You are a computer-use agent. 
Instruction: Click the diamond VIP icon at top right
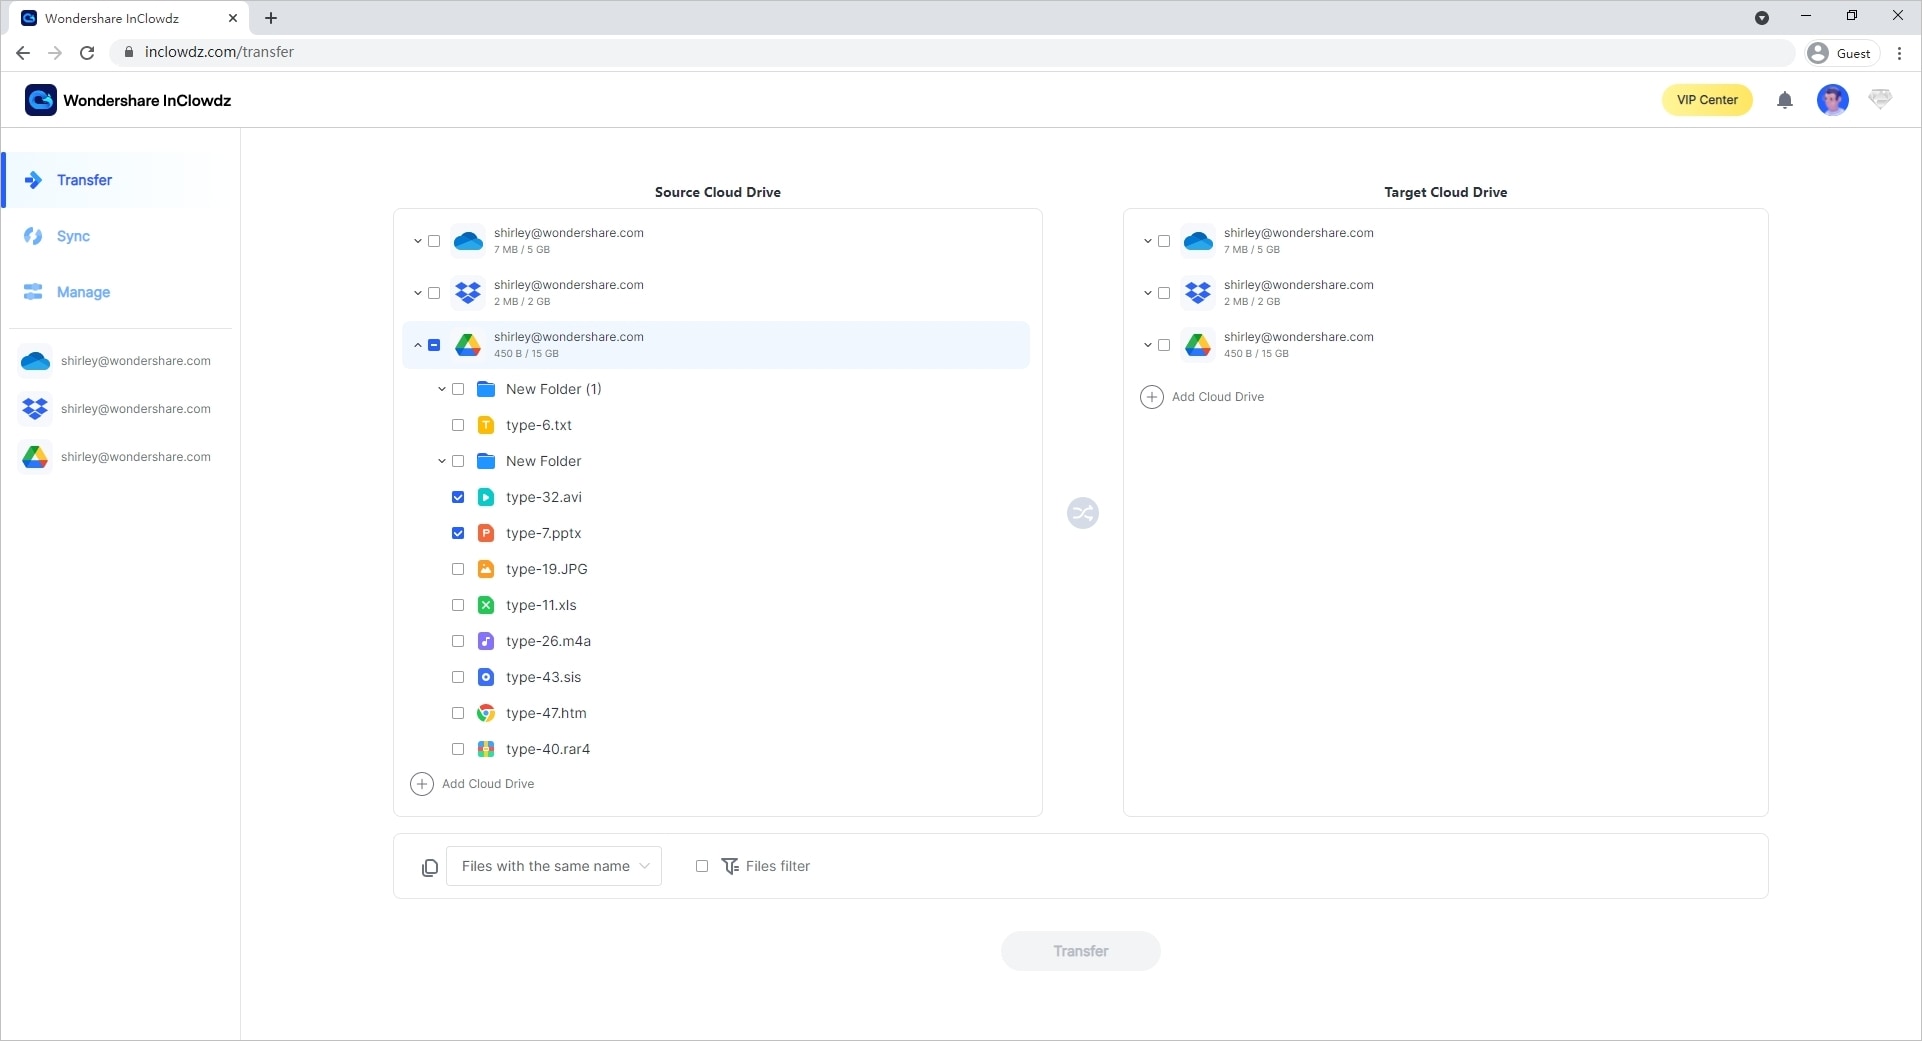click(x=1880, y=99)
